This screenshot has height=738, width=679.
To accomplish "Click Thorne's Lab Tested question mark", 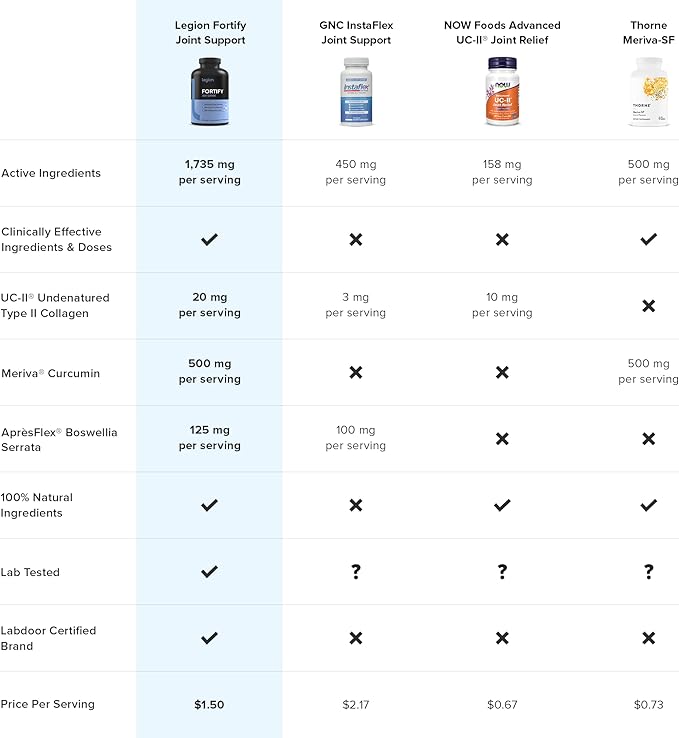I will (649, 571).
